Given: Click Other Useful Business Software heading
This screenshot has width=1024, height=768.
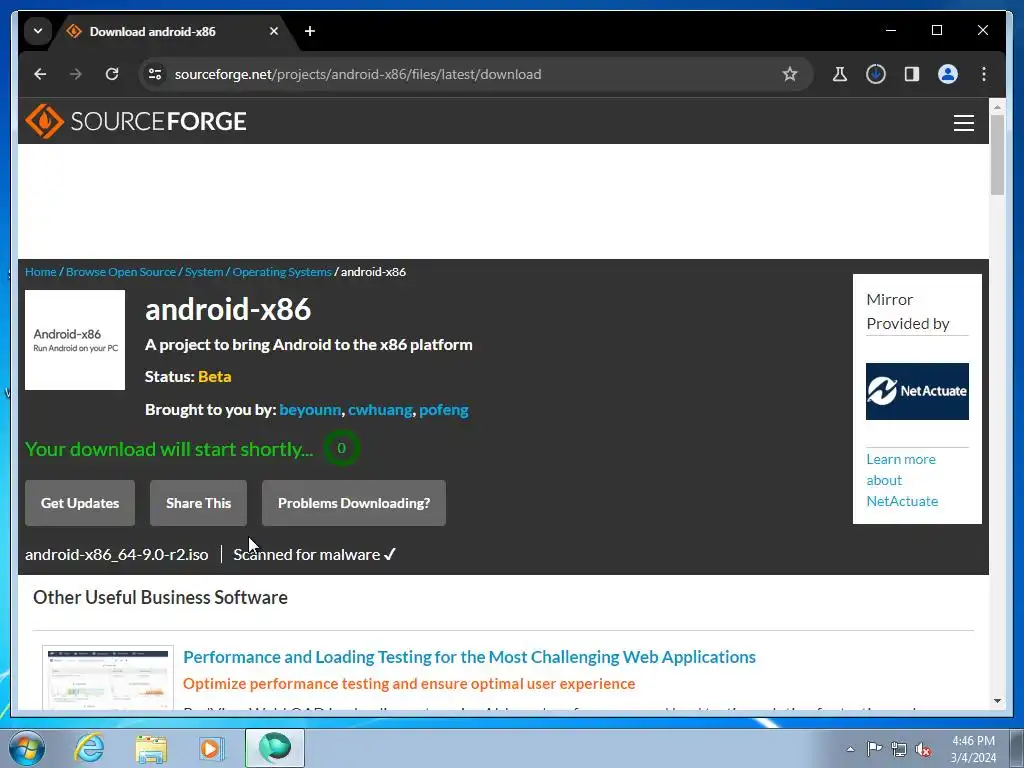Looking at the screenshot, I should [160, 598].
